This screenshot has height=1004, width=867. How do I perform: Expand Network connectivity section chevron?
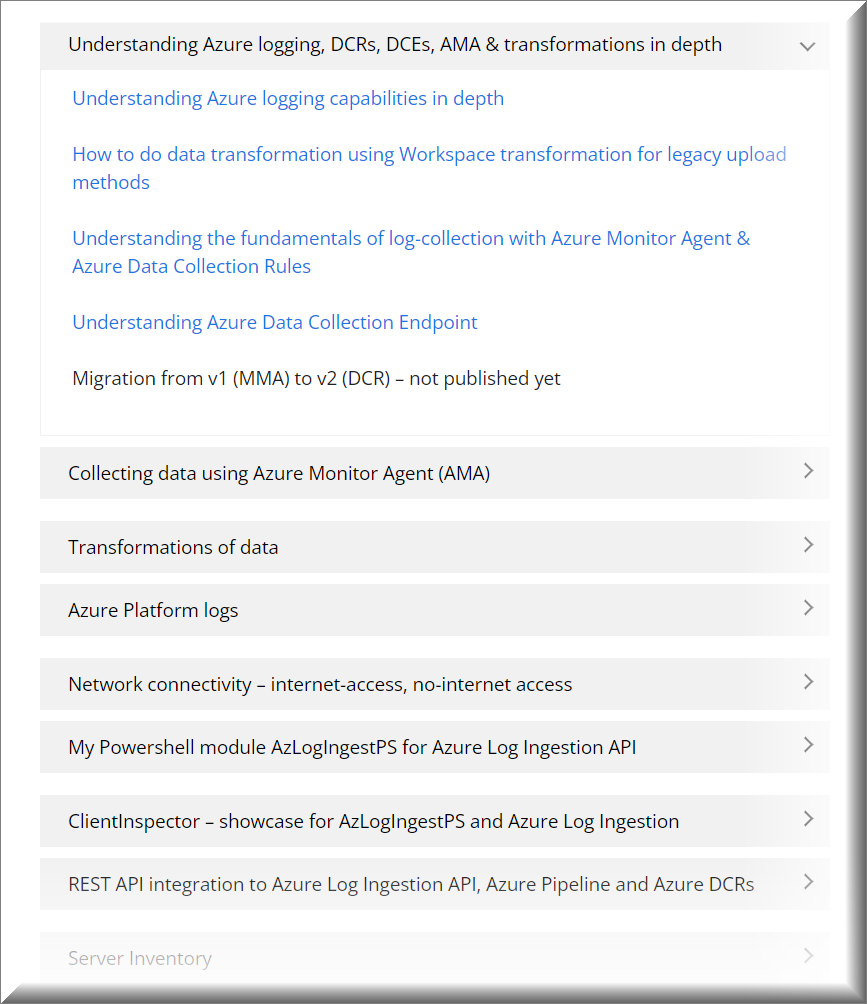[x=808, y=682]
